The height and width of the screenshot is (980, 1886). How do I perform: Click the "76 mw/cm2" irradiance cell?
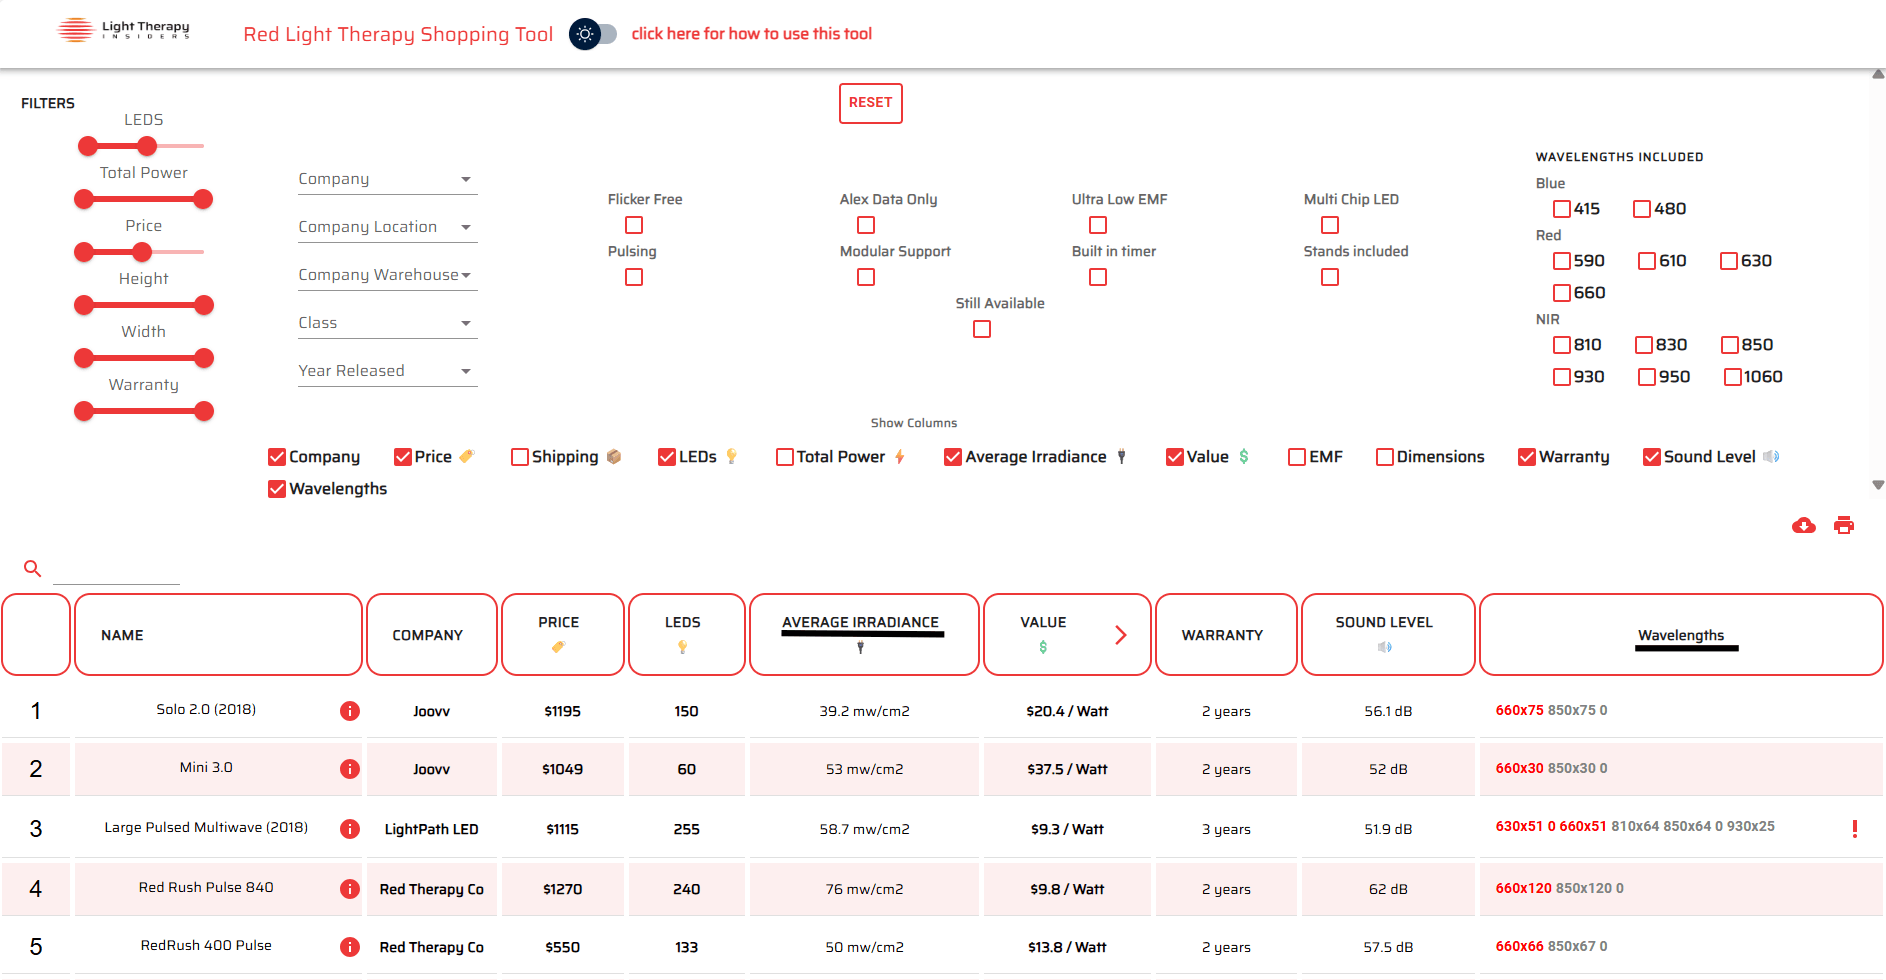tap(865, 889)
